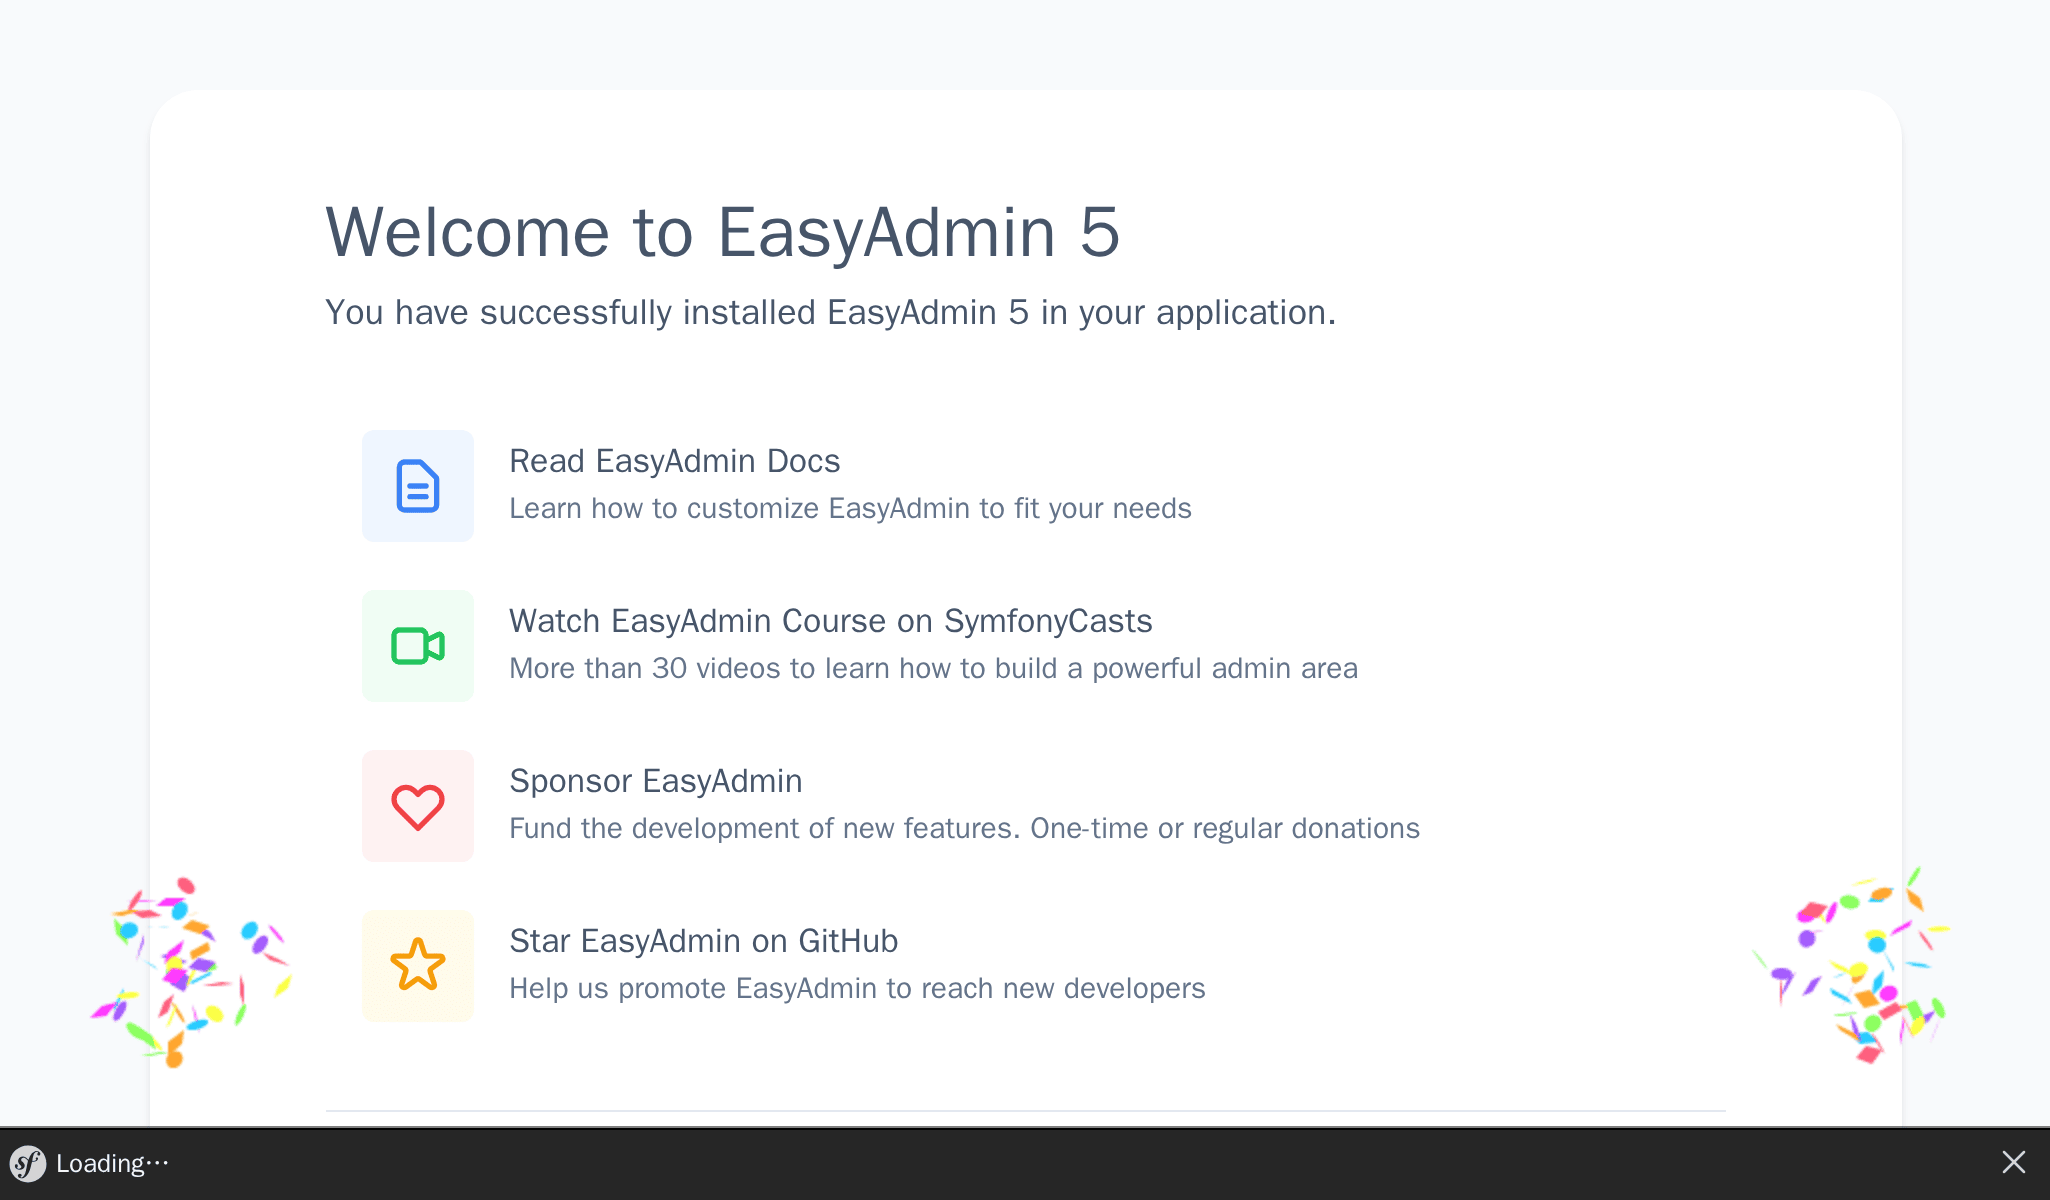Open the Read EasyAdmin Docs link

[675, 461]
